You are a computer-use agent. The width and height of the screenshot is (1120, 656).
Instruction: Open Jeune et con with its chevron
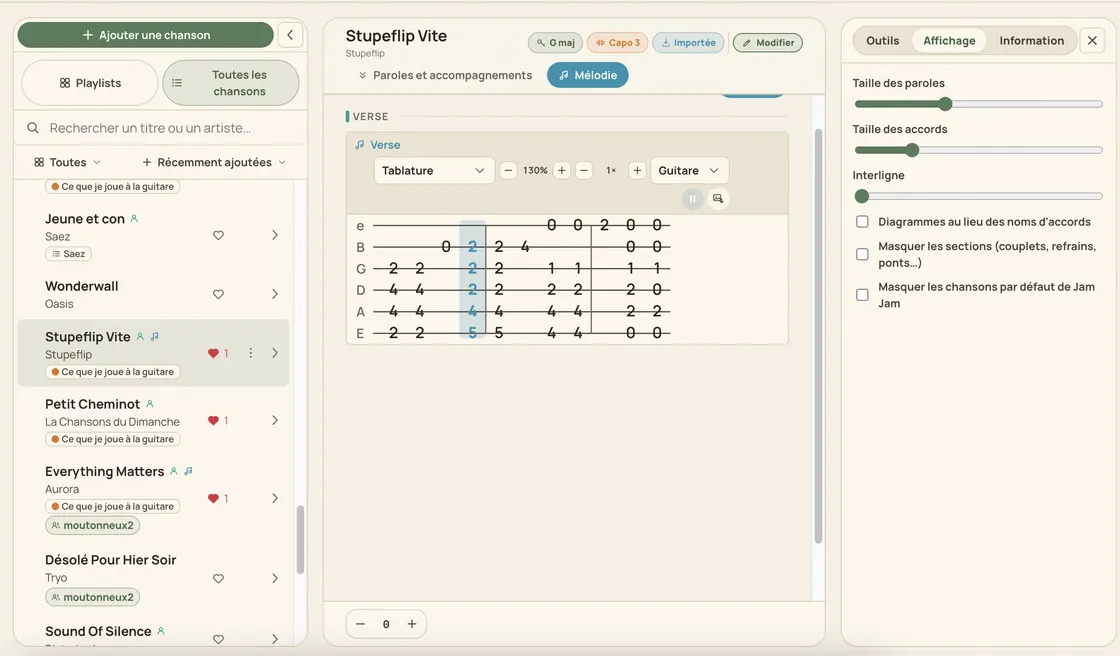pyautogui.click(x=275, y=235)
